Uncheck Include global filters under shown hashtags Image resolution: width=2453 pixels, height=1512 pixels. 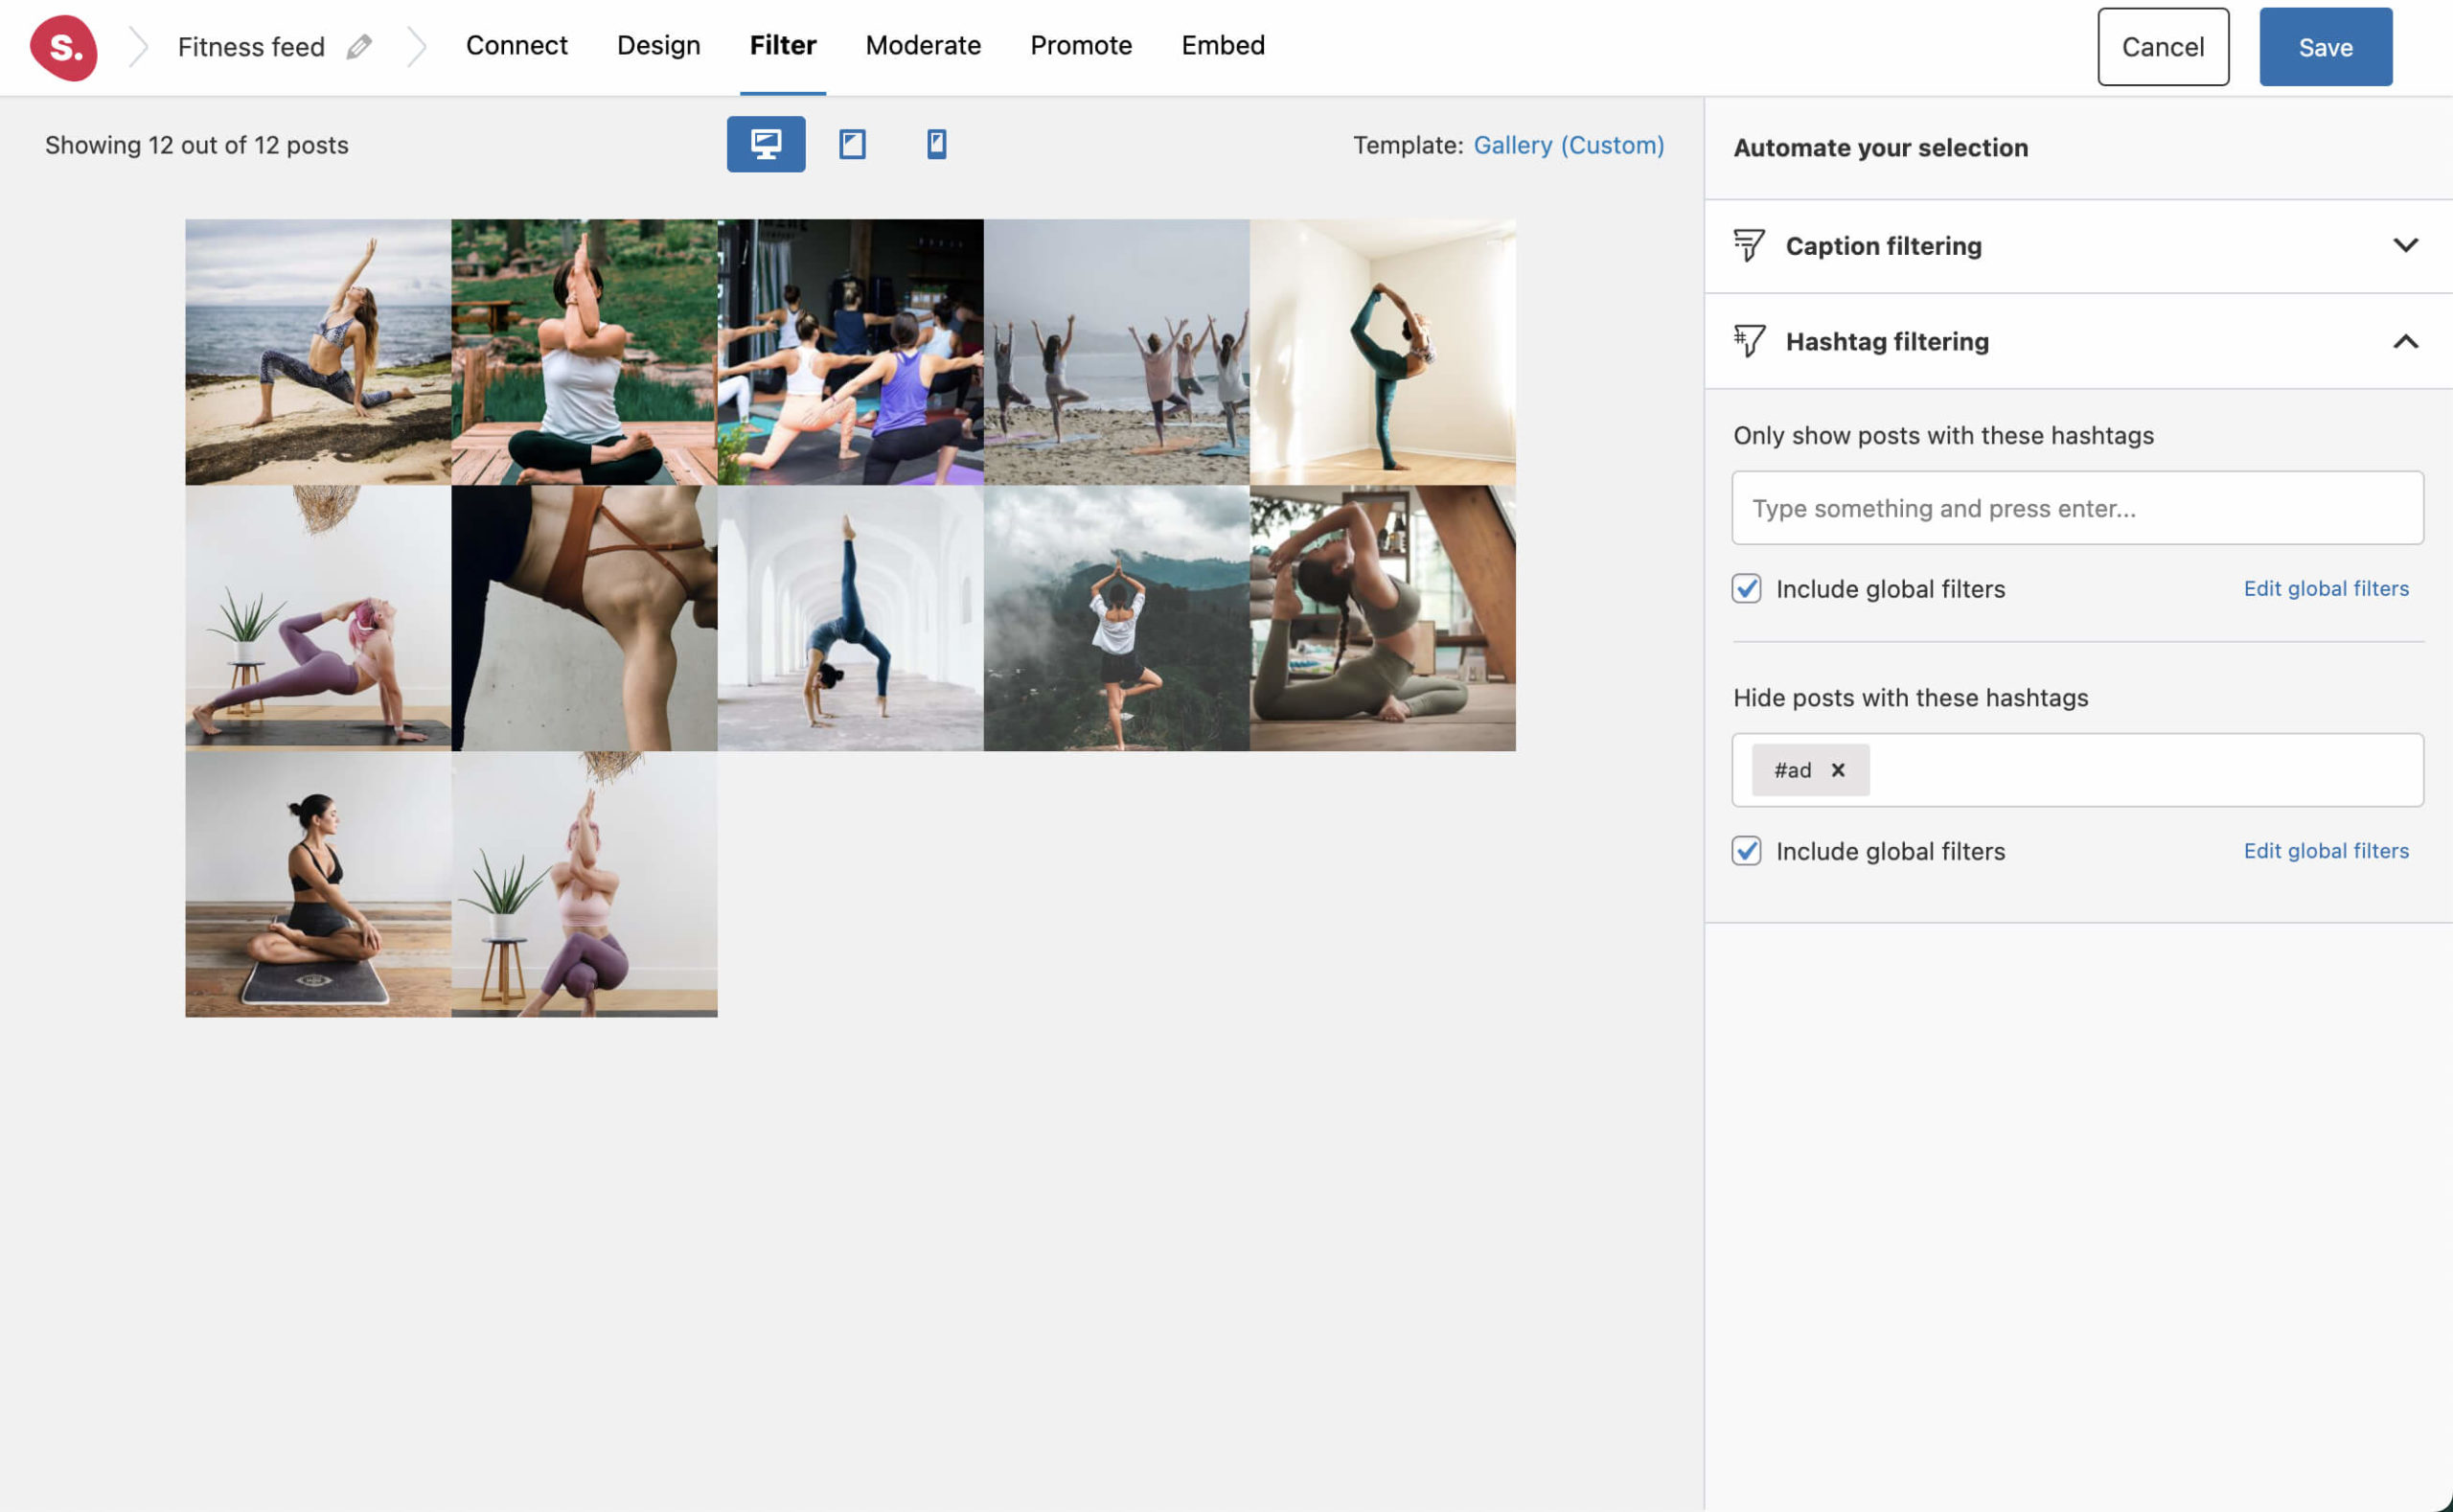pyautogui.click(x=1747, y=589)
